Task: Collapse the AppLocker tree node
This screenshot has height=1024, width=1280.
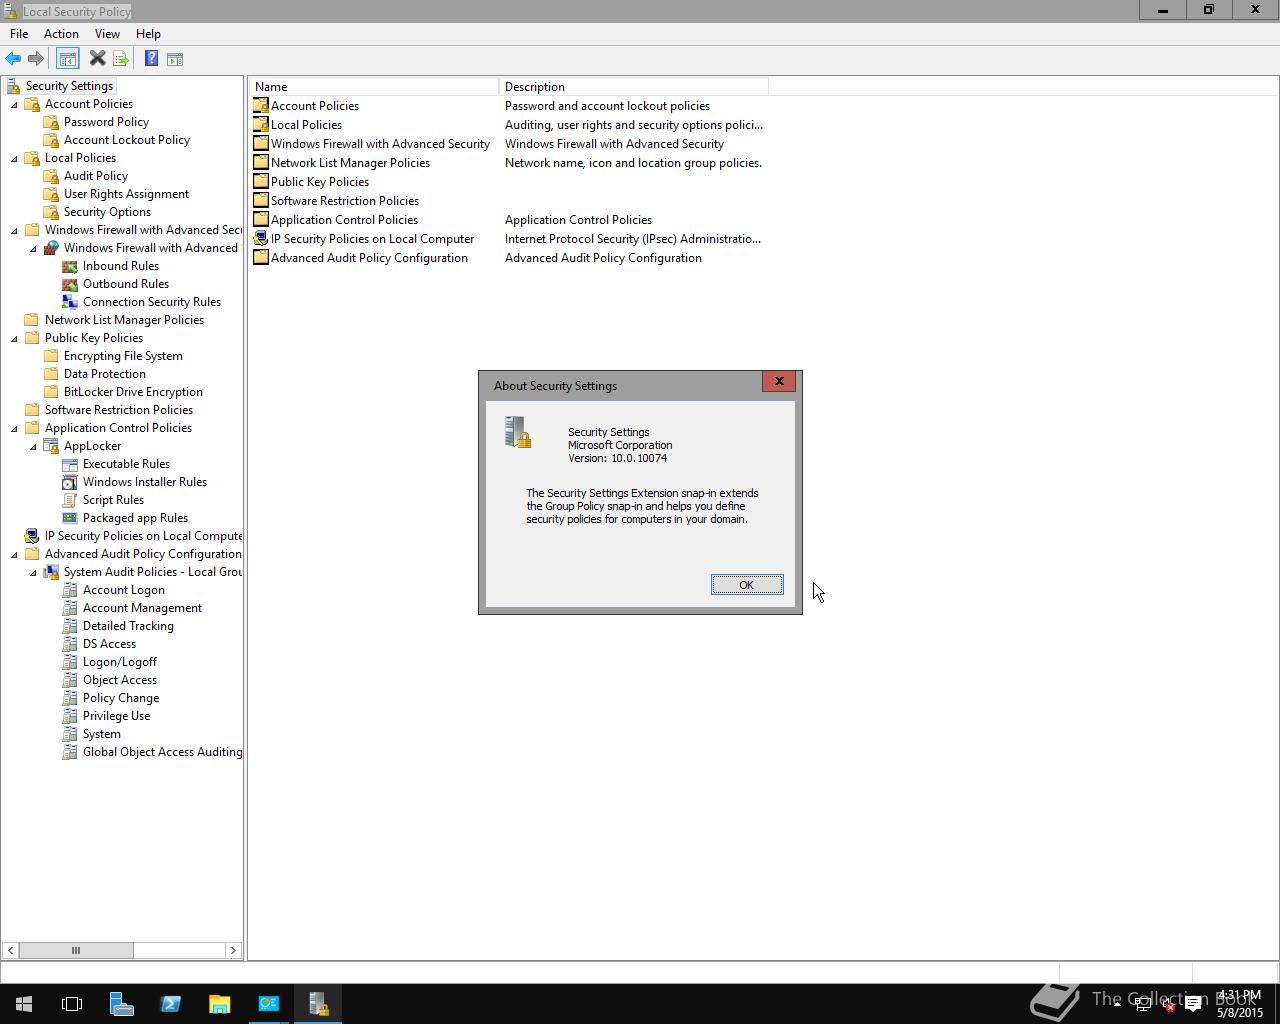Action: [33, 447]
